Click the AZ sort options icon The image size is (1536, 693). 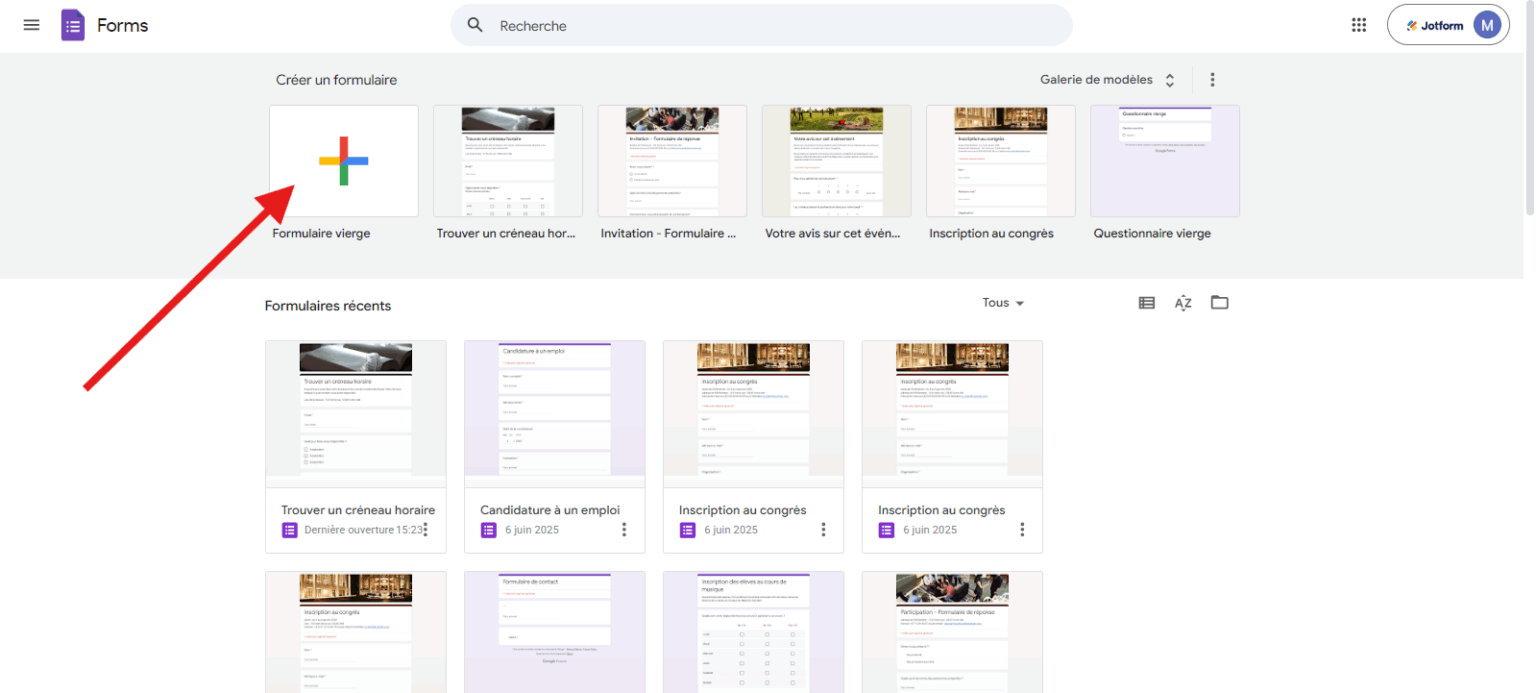(x=1183, y=303)
